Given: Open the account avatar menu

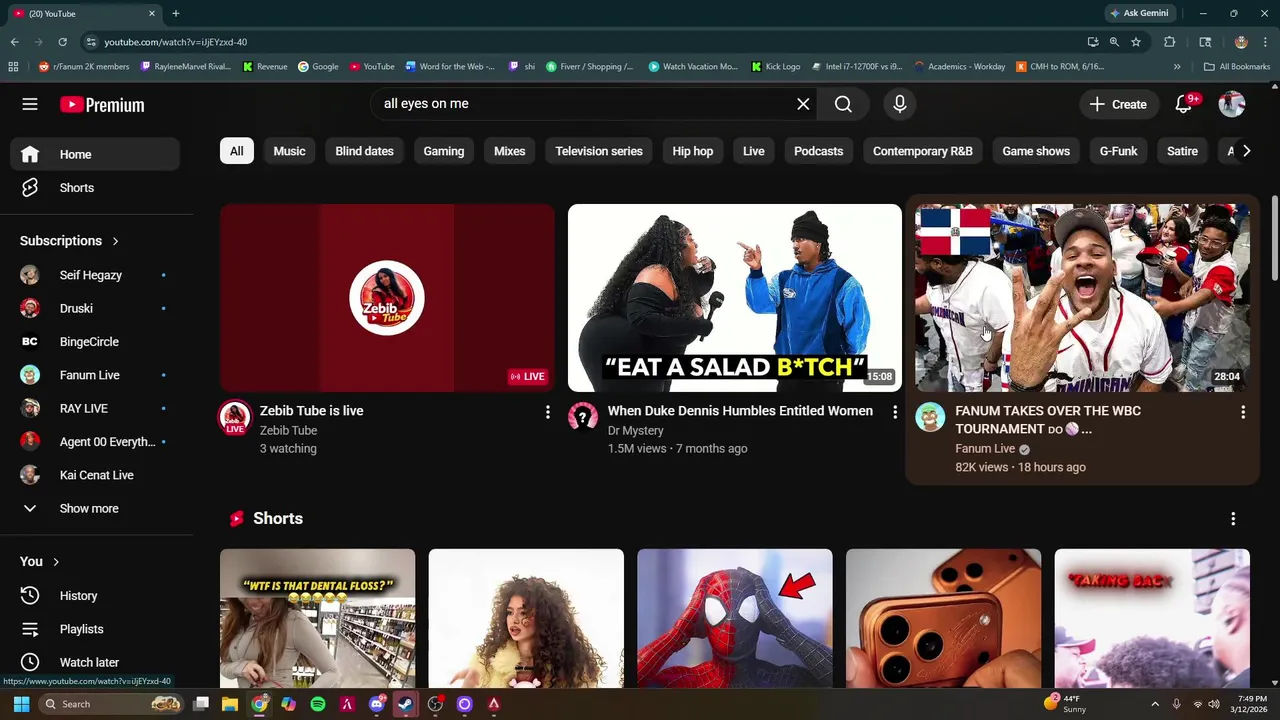Looking at the screenshot, I should [x=1232, y=104].
